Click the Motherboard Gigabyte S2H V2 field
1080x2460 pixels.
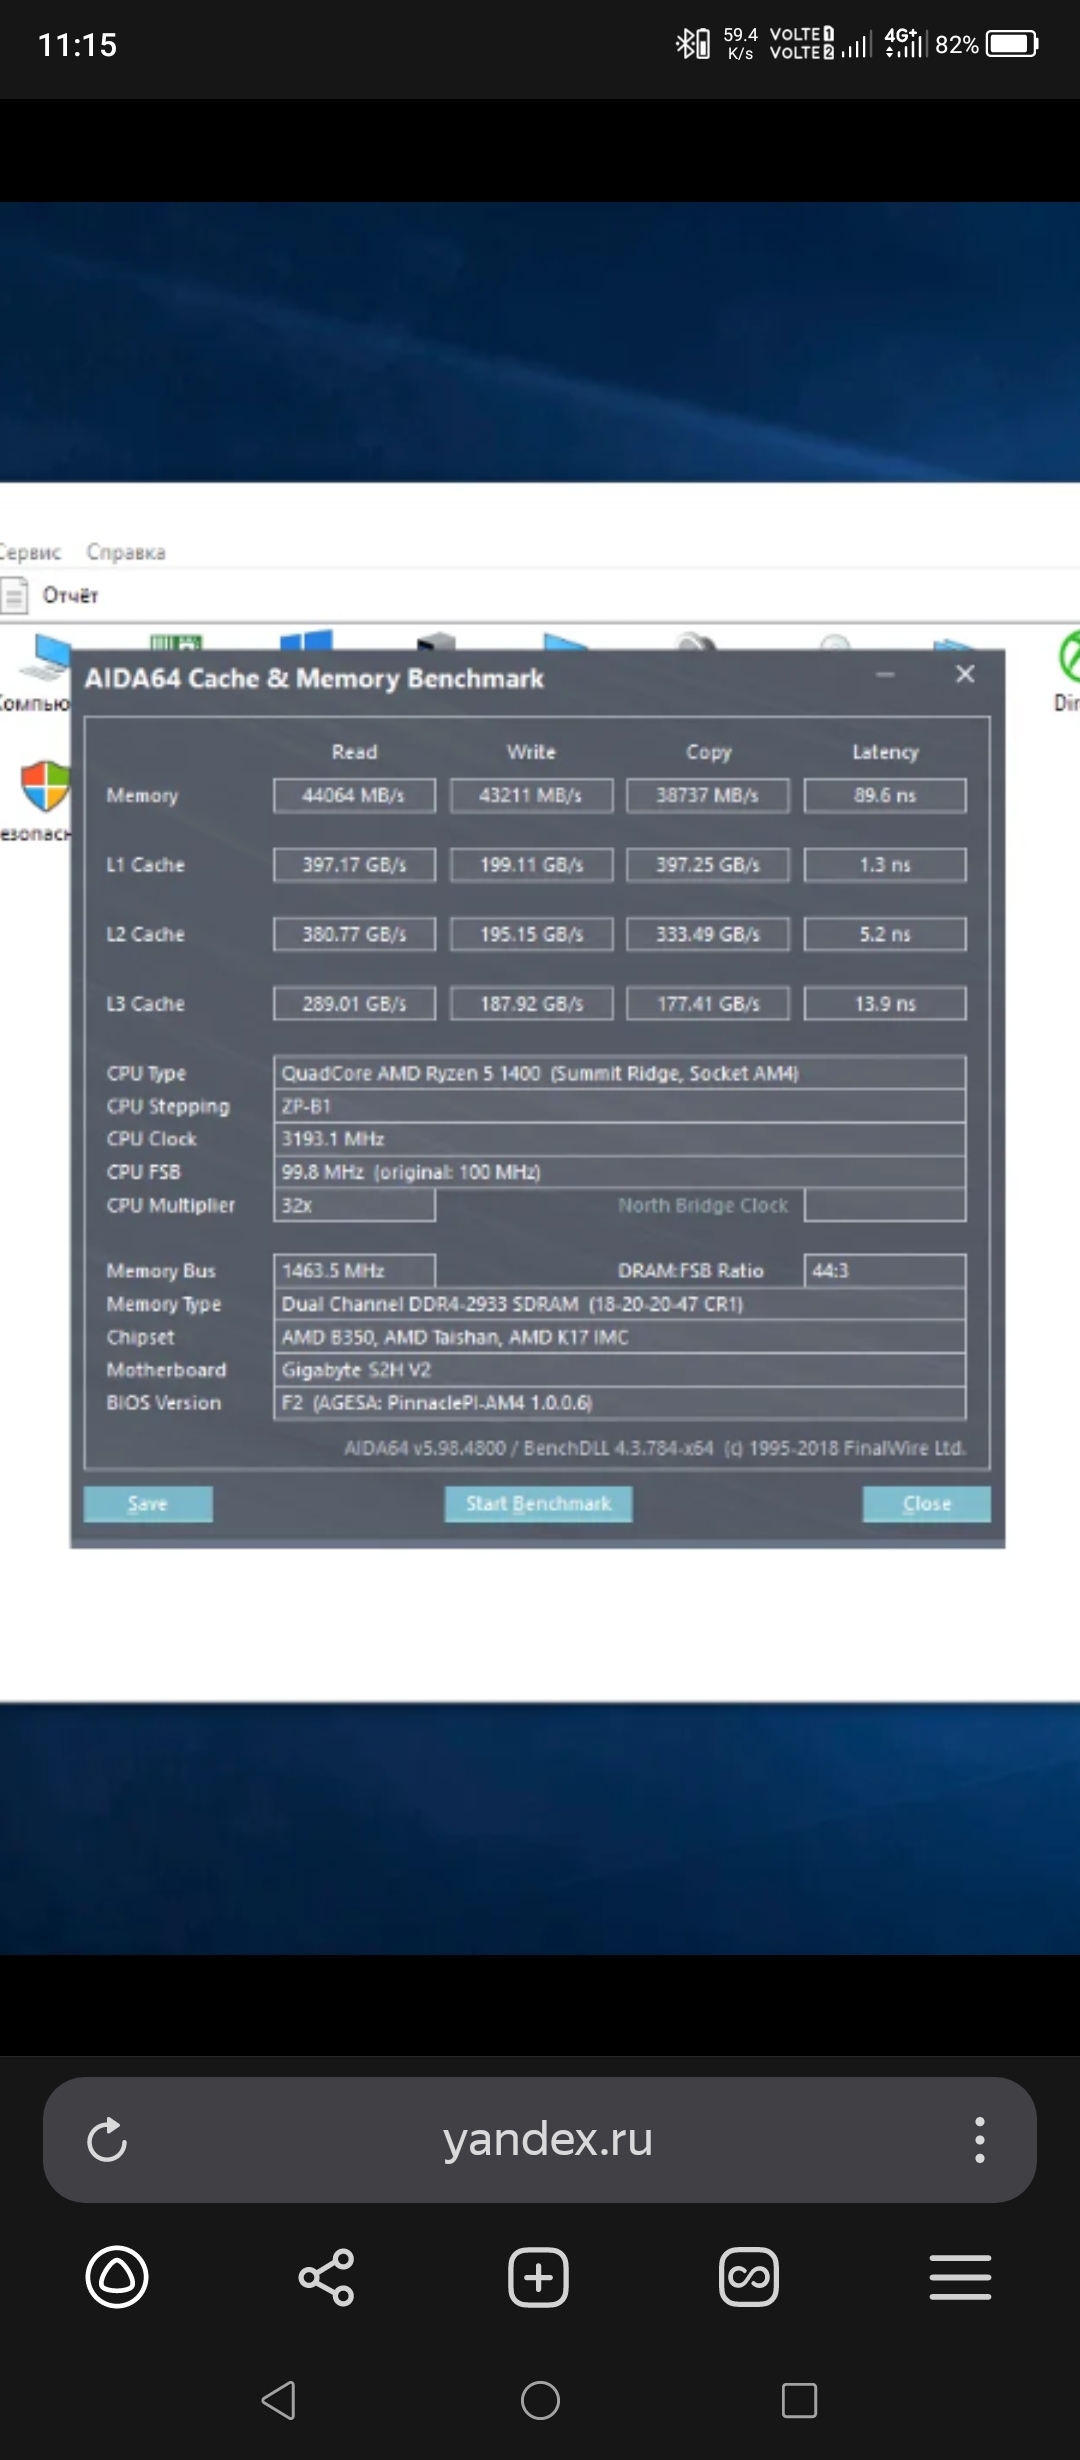pos(620,1370)
